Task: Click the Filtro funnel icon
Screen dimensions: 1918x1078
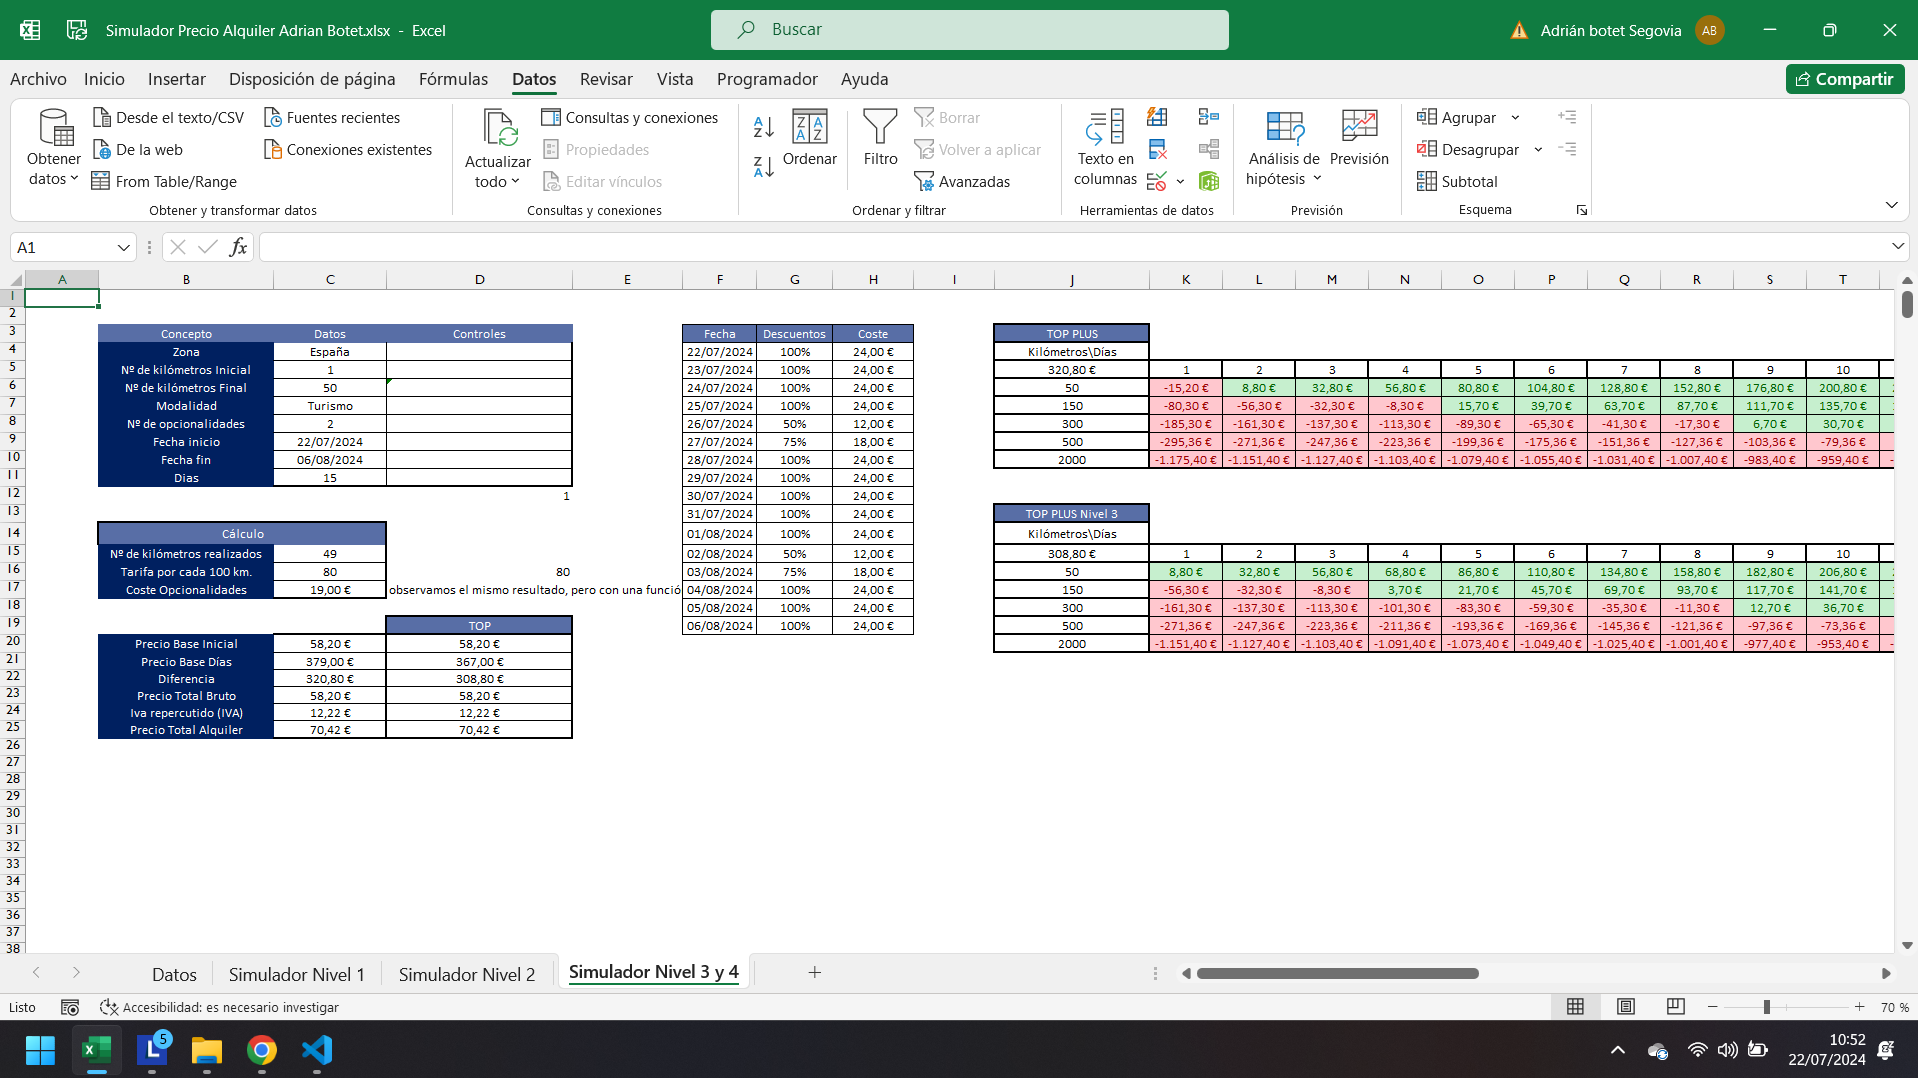Action: point(880,128)
